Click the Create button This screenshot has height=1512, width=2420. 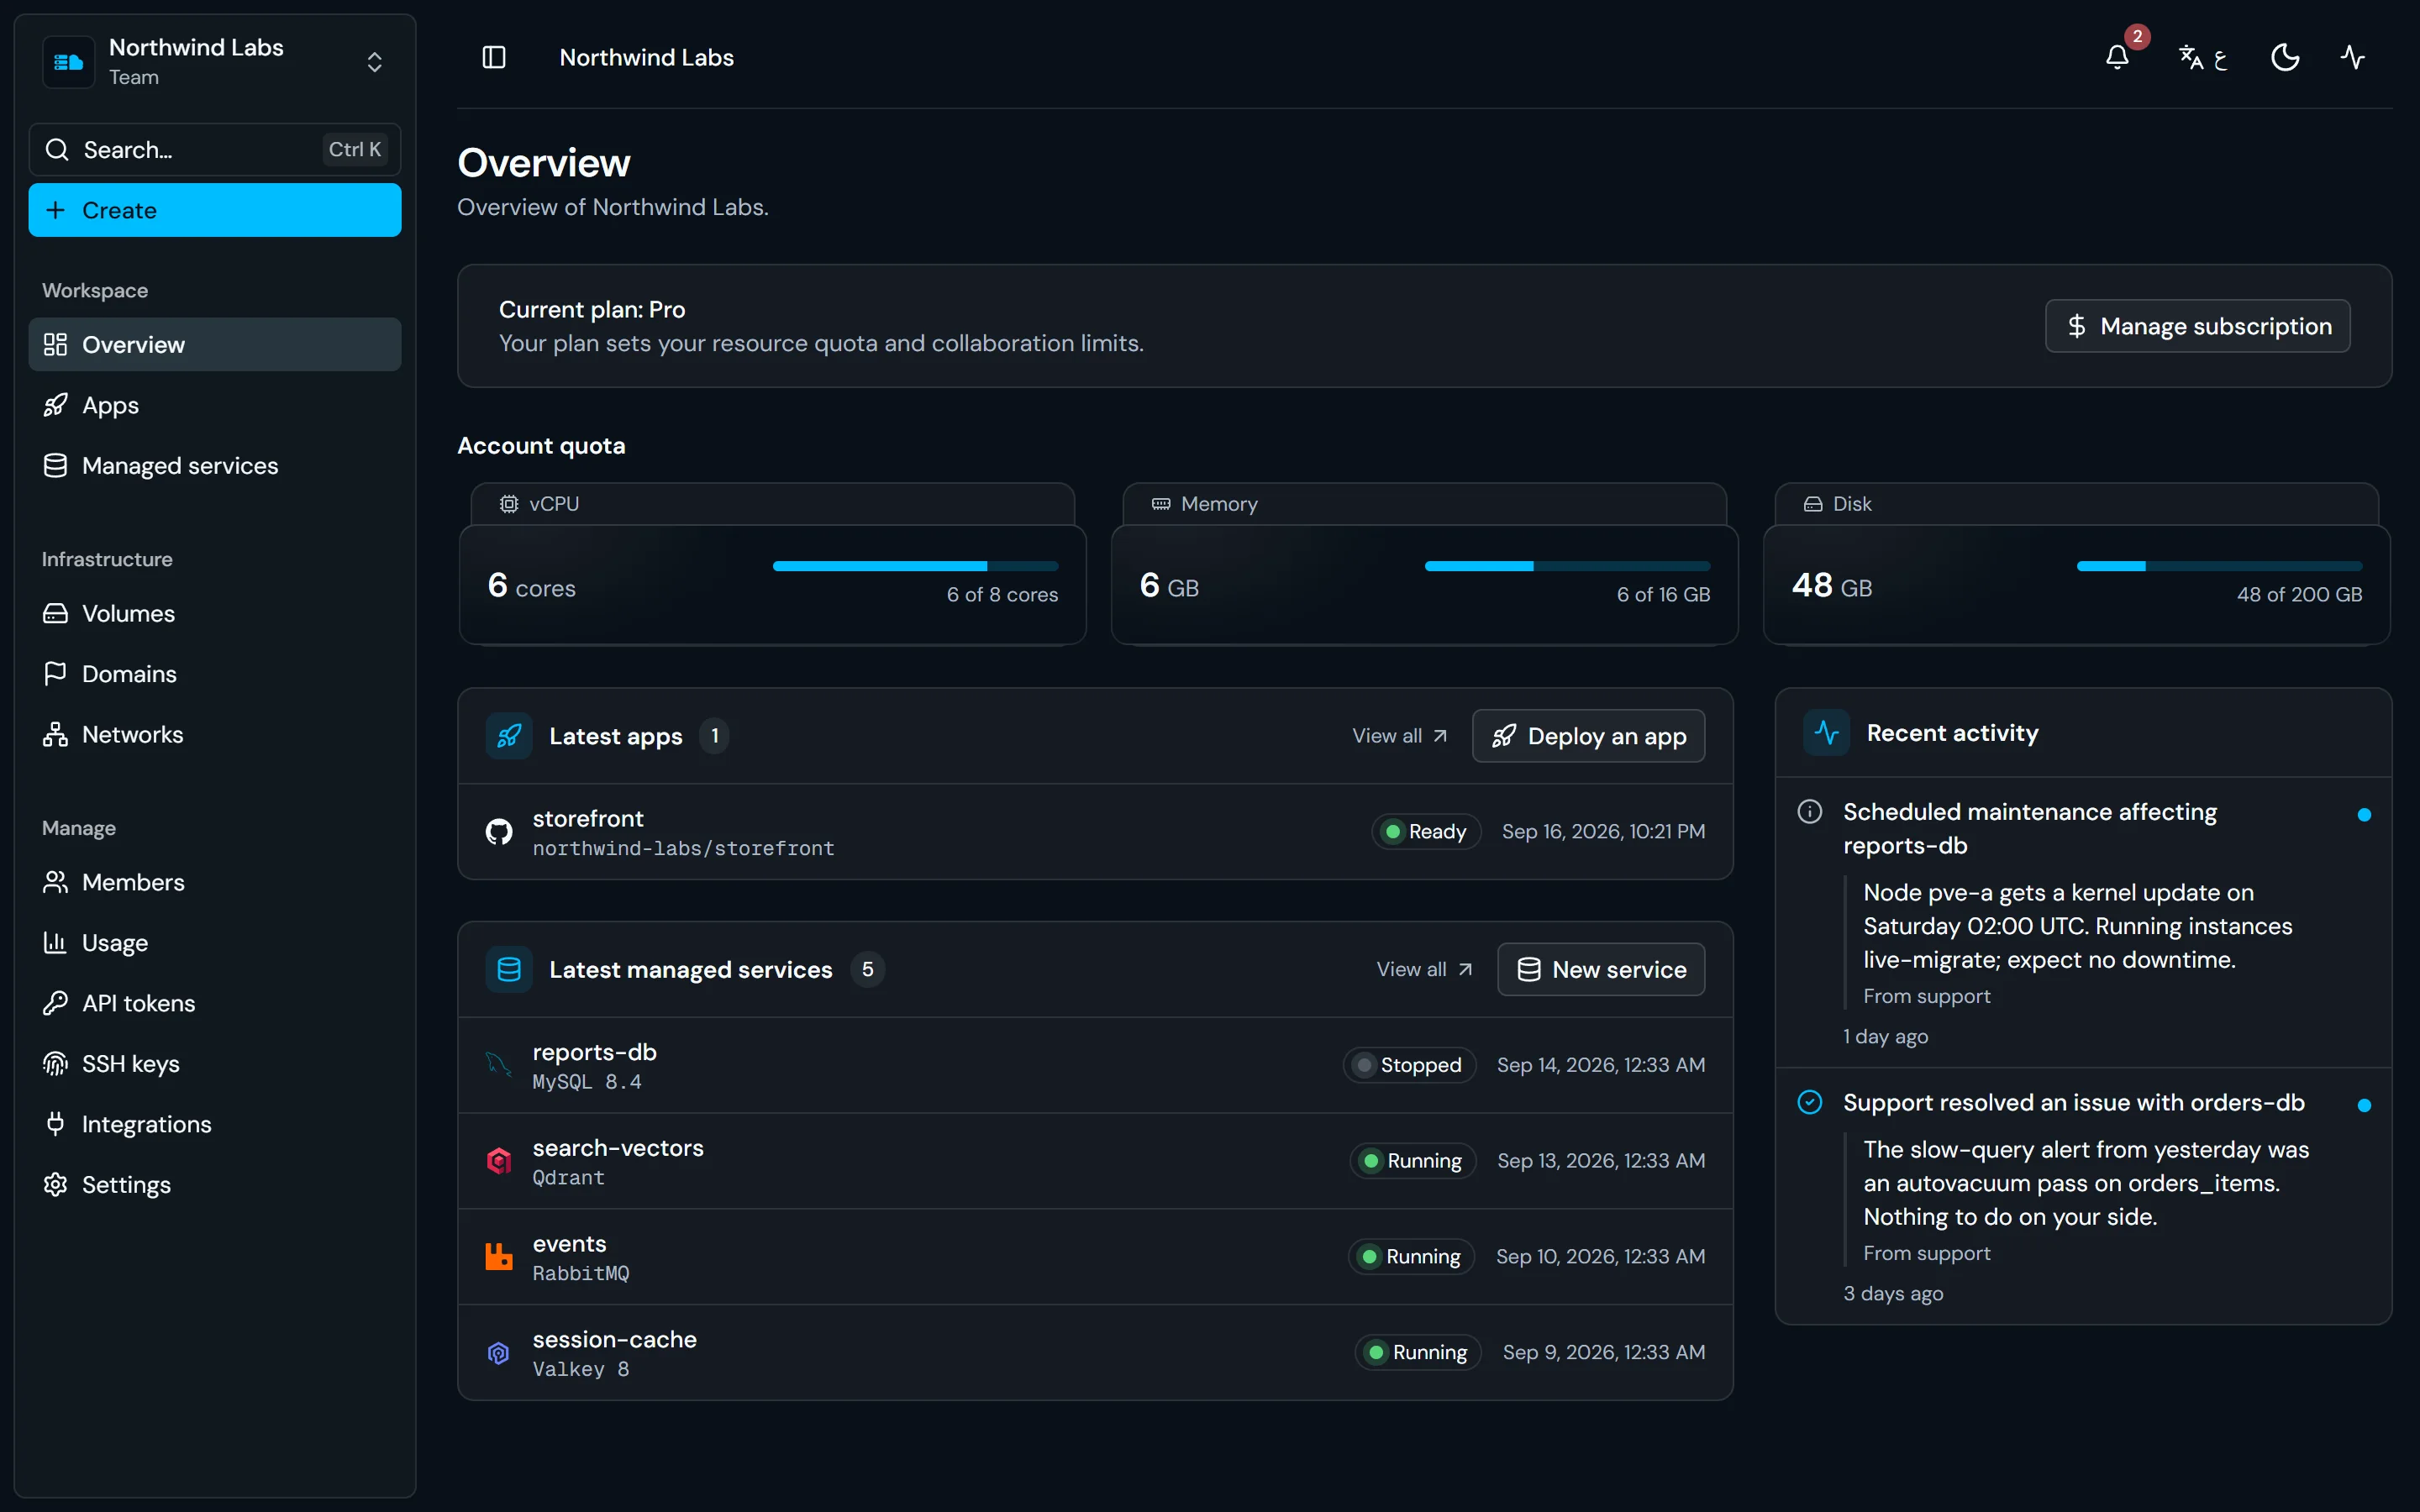[215, 210]
